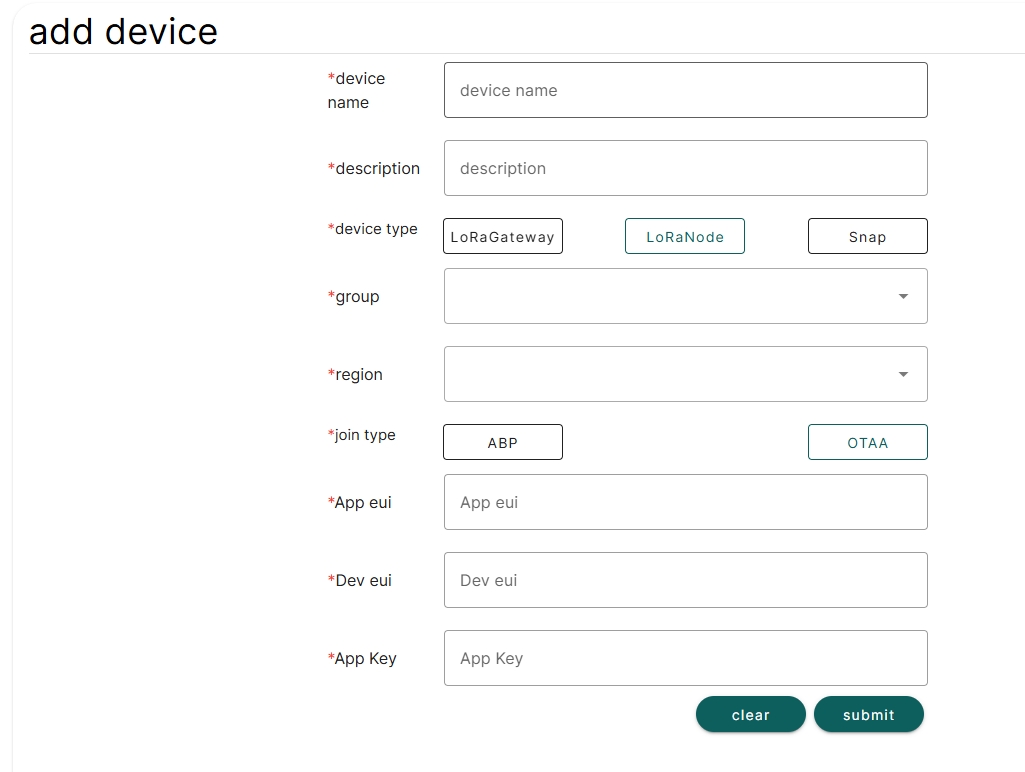1025x772 pixels.
Task: Click the 'add device' page heading
Action: [x=123, y=32]
